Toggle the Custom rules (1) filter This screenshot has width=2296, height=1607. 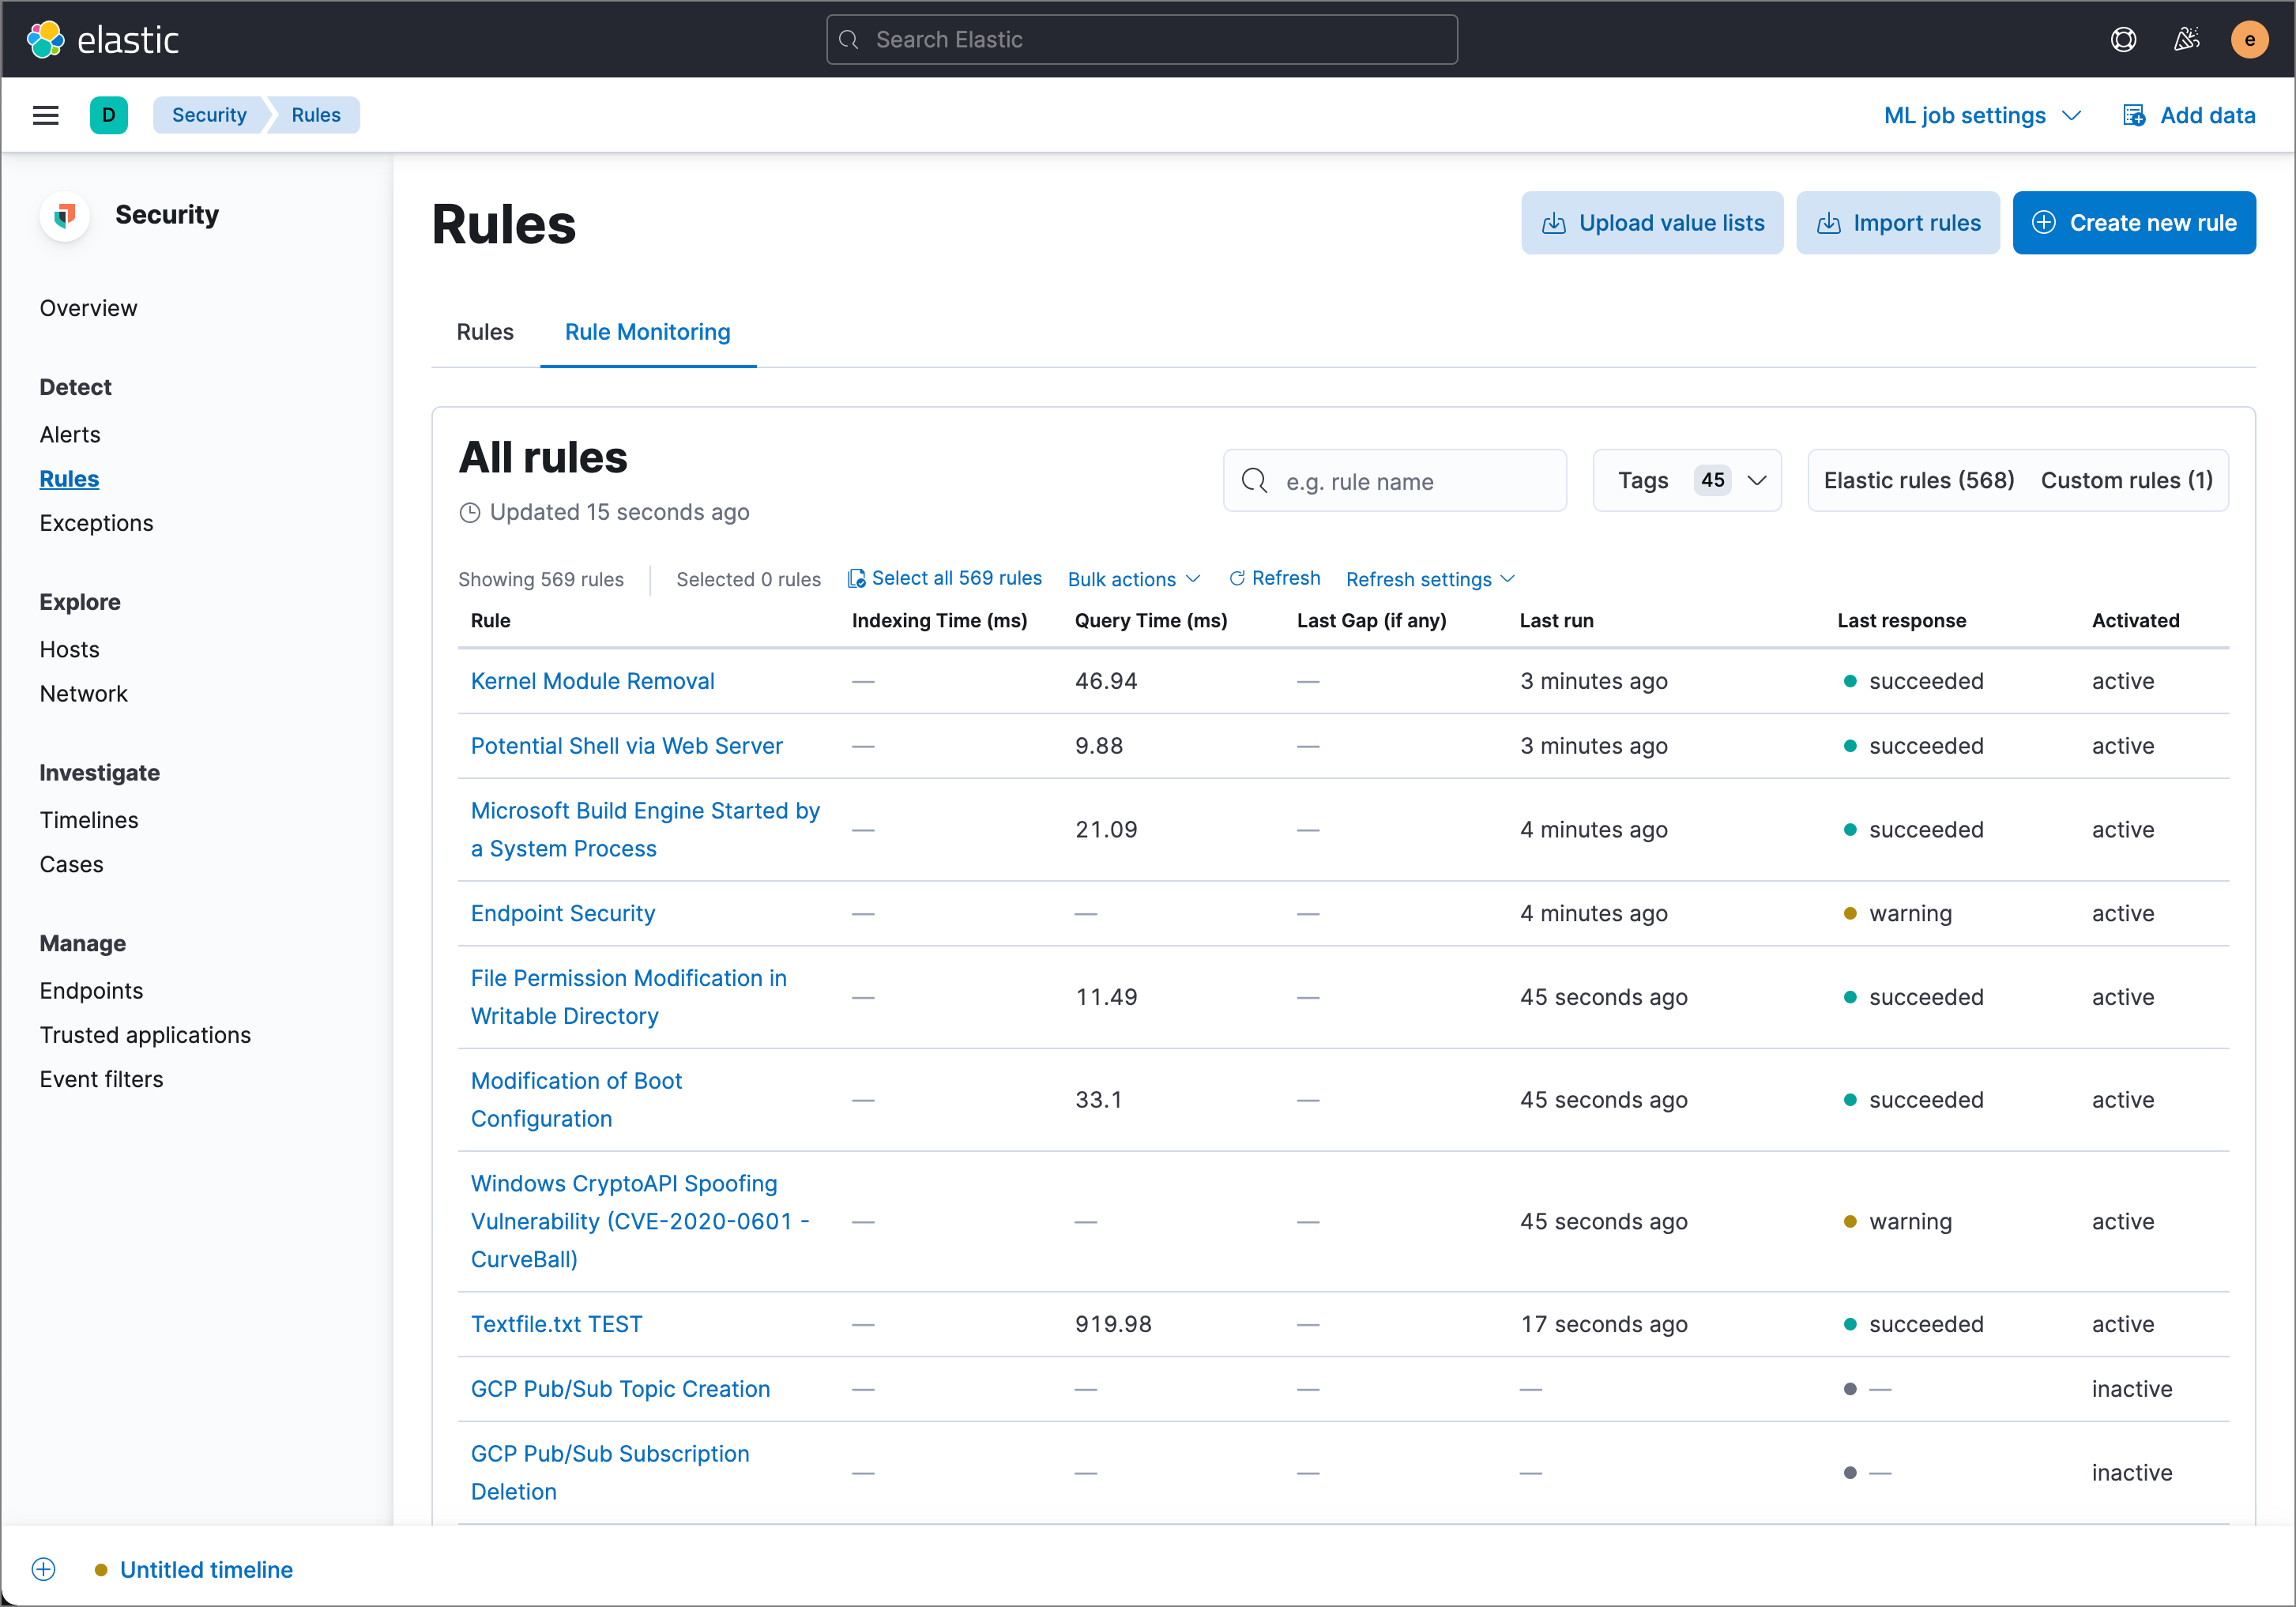[2126, 481]
